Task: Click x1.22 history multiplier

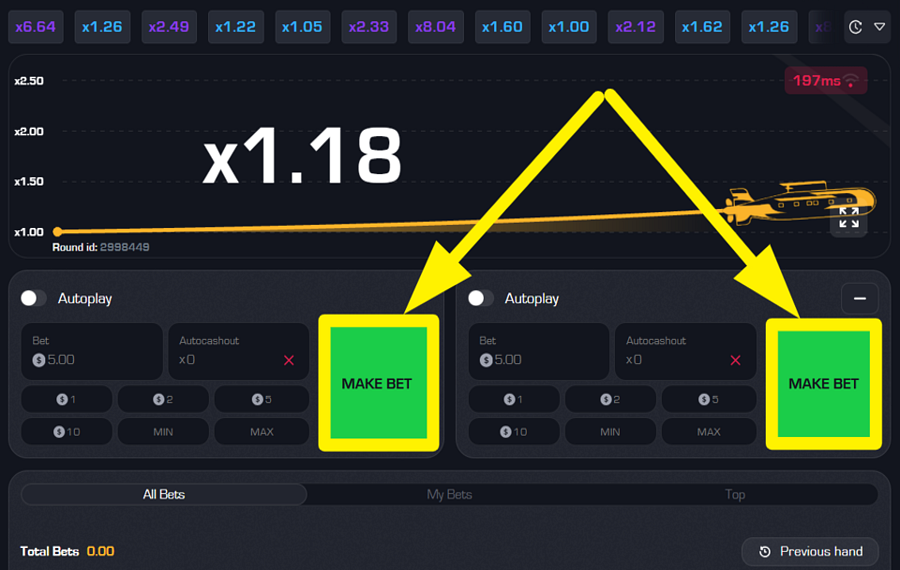Action: coord(235,27)
